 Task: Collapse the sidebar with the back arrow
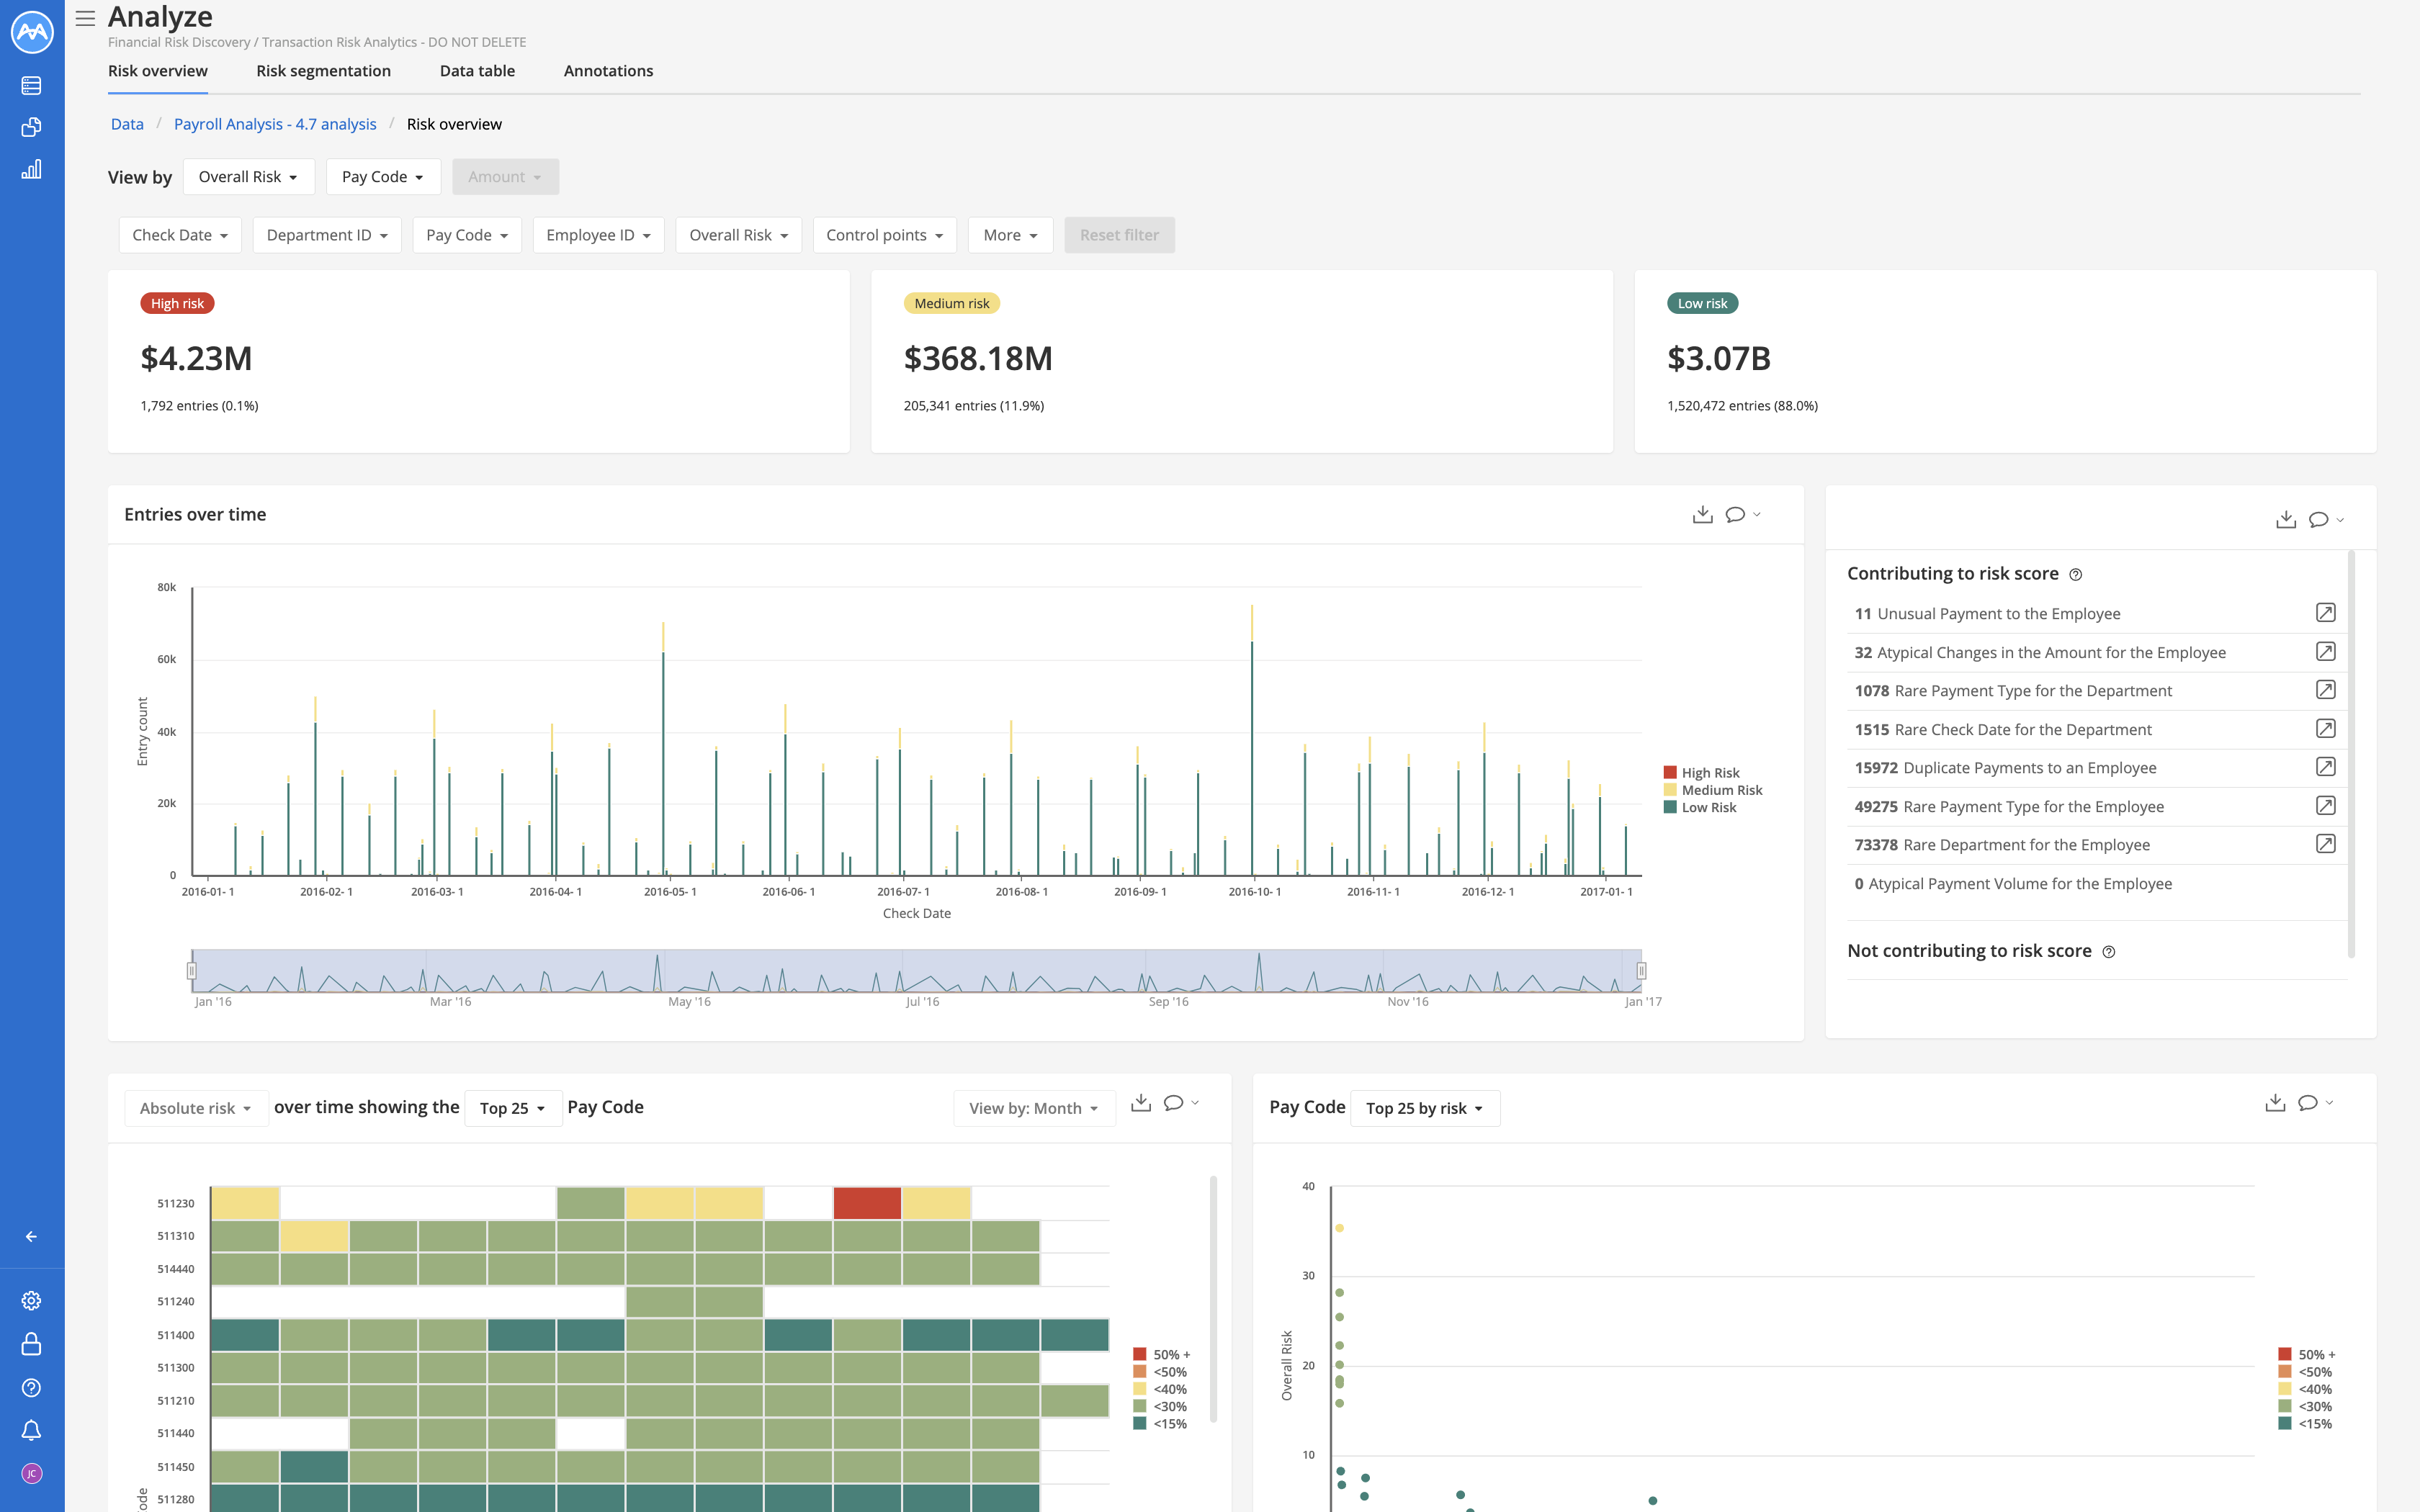(31, 1236)
